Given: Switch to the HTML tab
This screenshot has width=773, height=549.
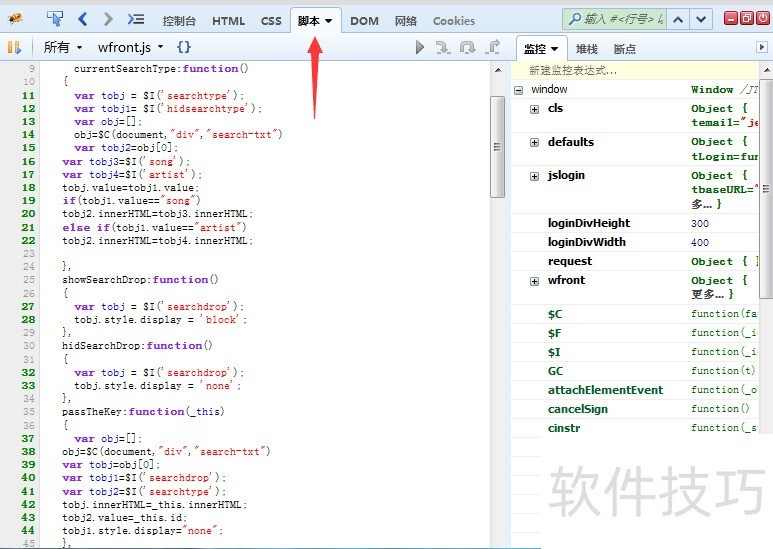Looking at the screenshot, I should (x=228, y=20).
